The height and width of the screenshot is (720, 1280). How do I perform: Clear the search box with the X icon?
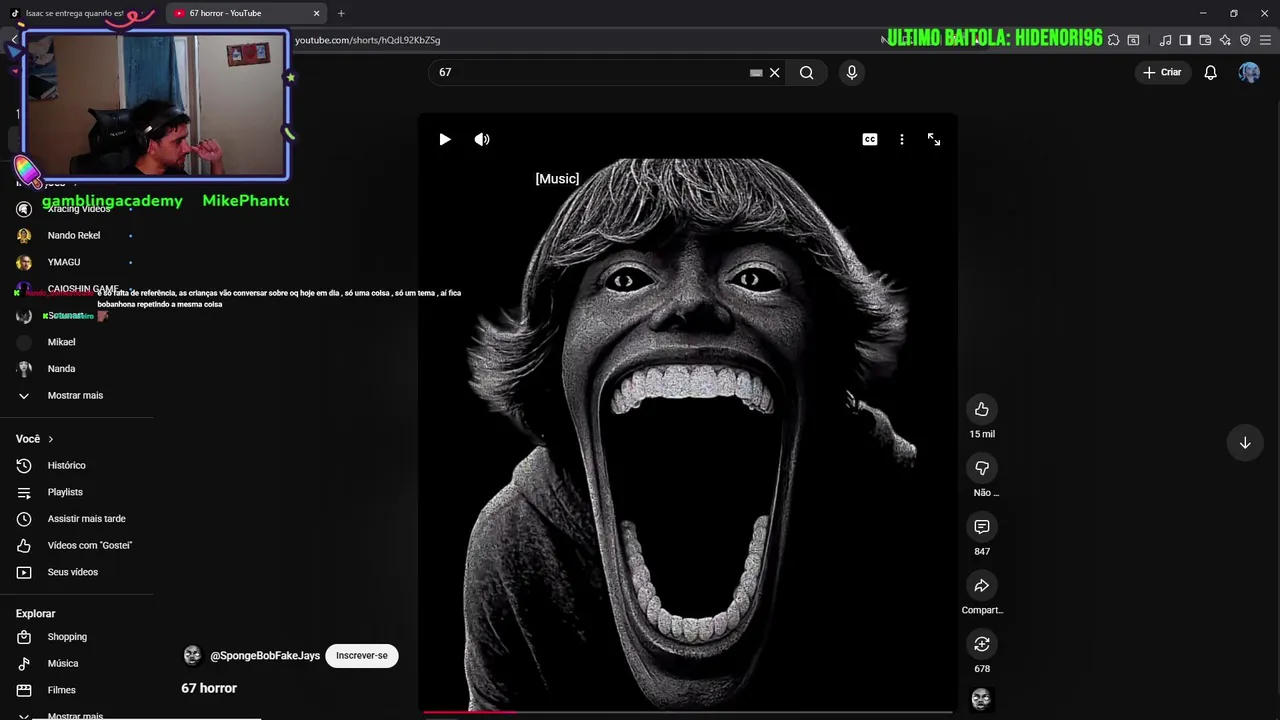774,72
